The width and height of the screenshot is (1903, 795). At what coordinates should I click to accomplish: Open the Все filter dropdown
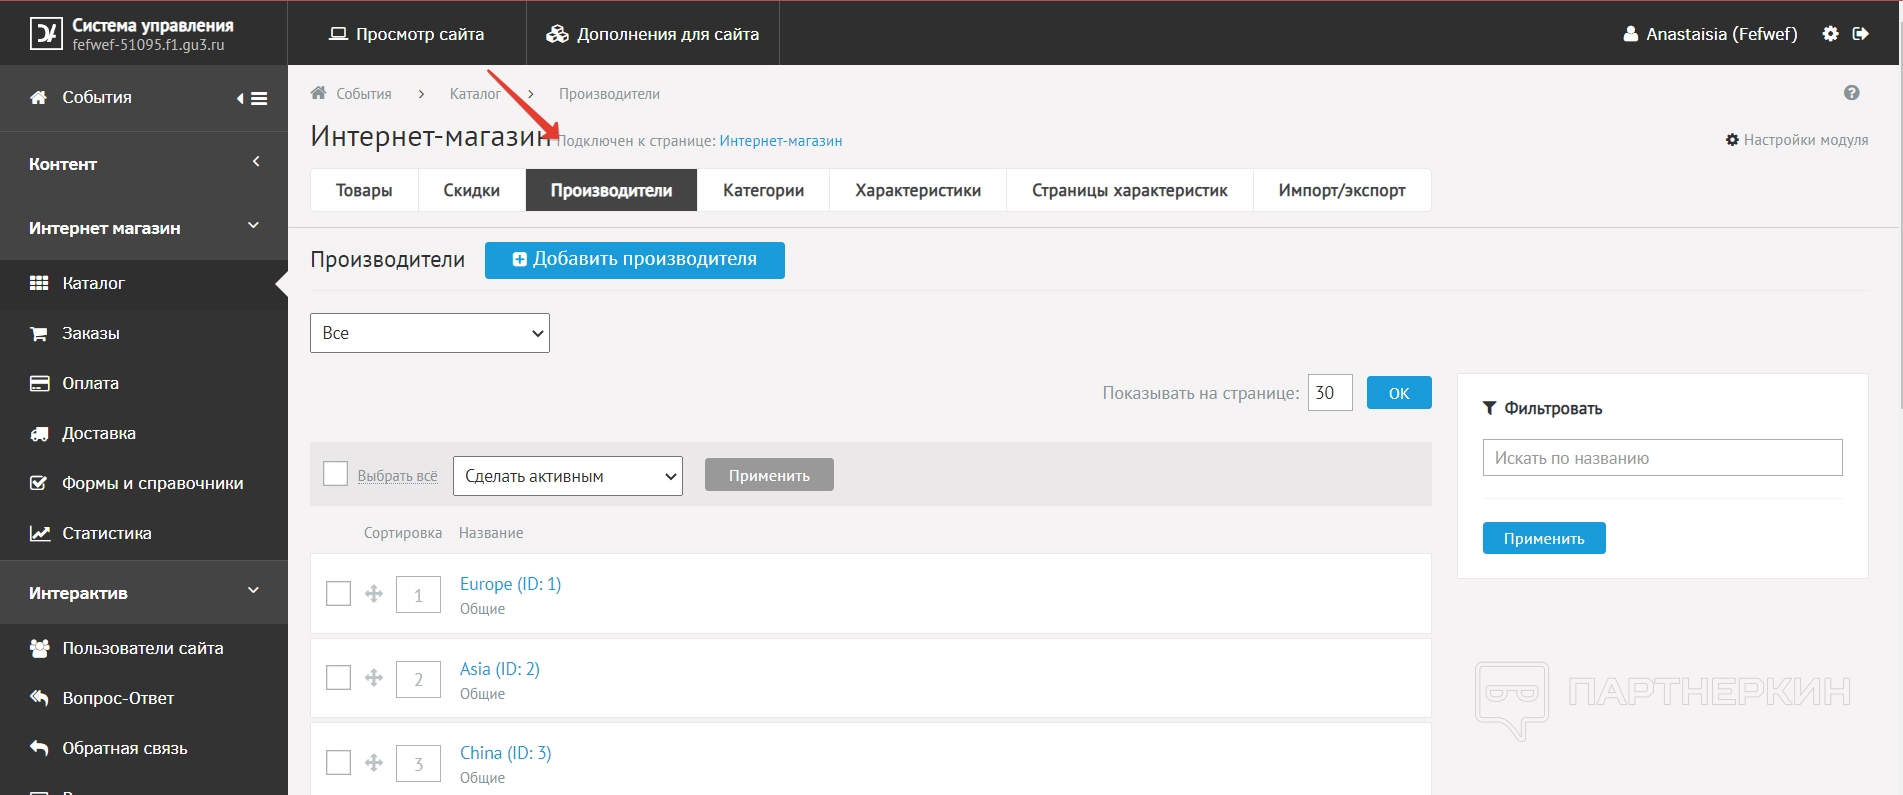point(430,333)
